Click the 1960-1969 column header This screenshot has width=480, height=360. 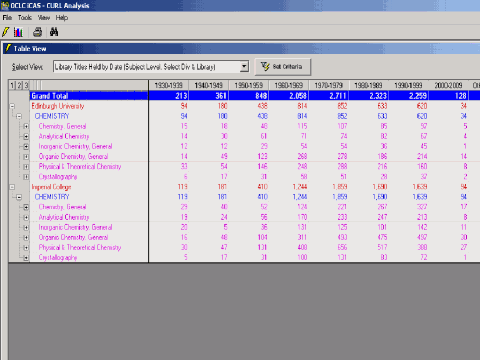[289, 85]
